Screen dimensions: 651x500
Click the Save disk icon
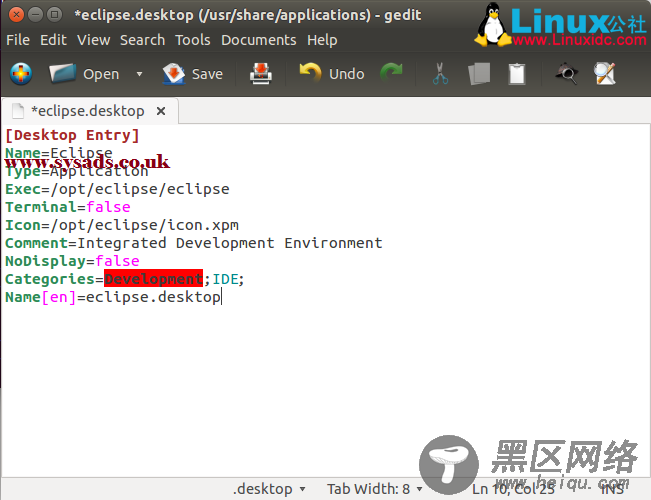[174, 74]
